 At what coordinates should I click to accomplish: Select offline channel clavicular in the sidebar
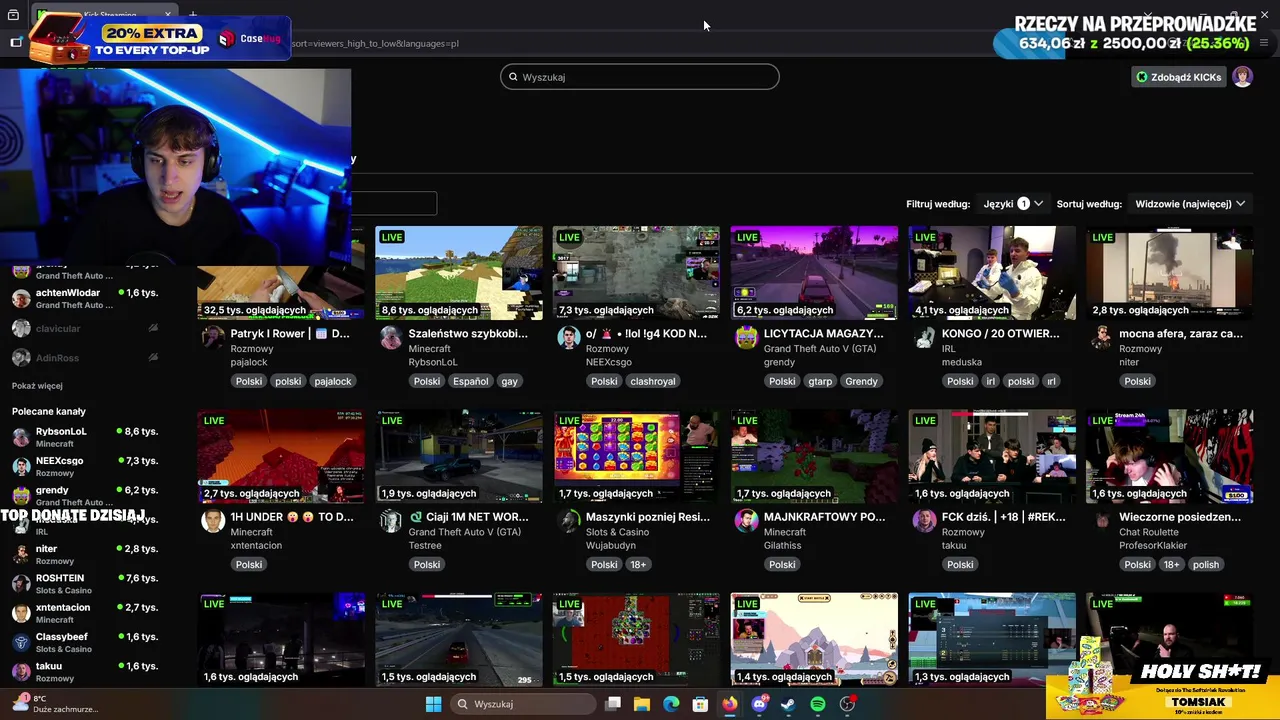[85, 328]
